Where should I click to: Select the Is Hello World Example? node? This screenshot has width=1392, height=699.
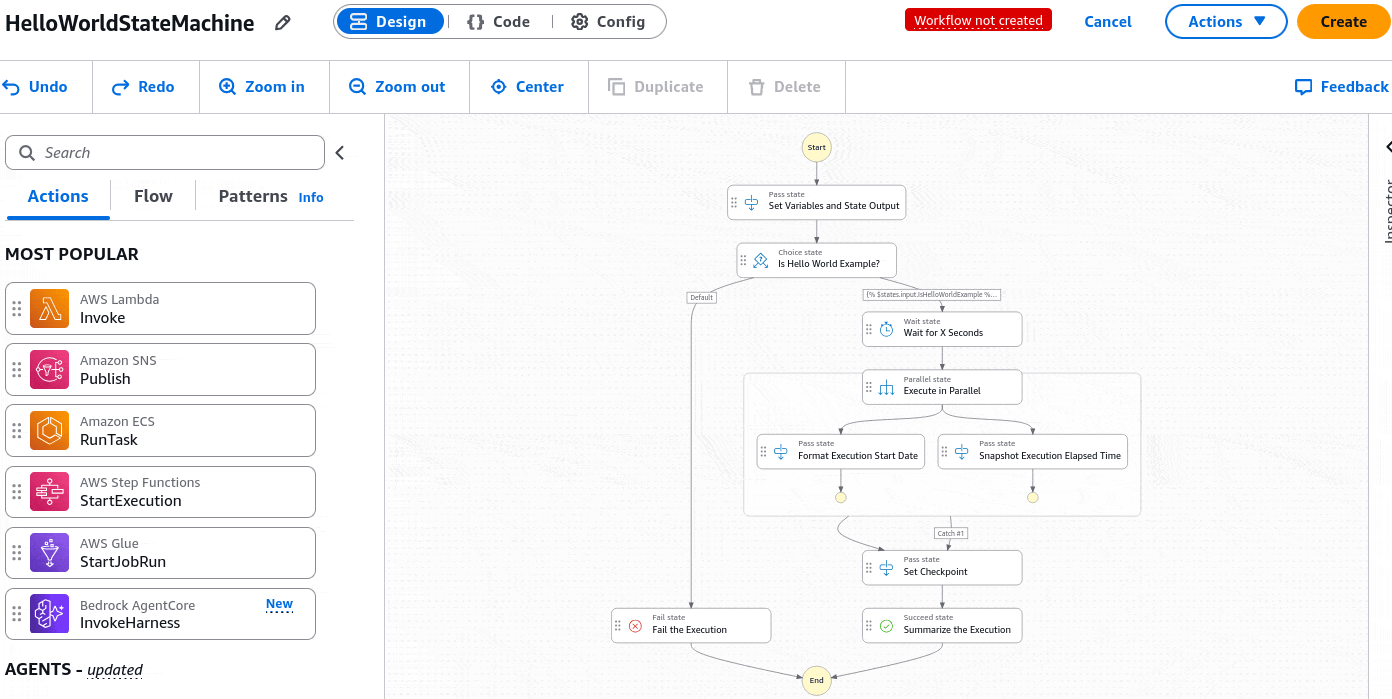click(x=816, y=260)
